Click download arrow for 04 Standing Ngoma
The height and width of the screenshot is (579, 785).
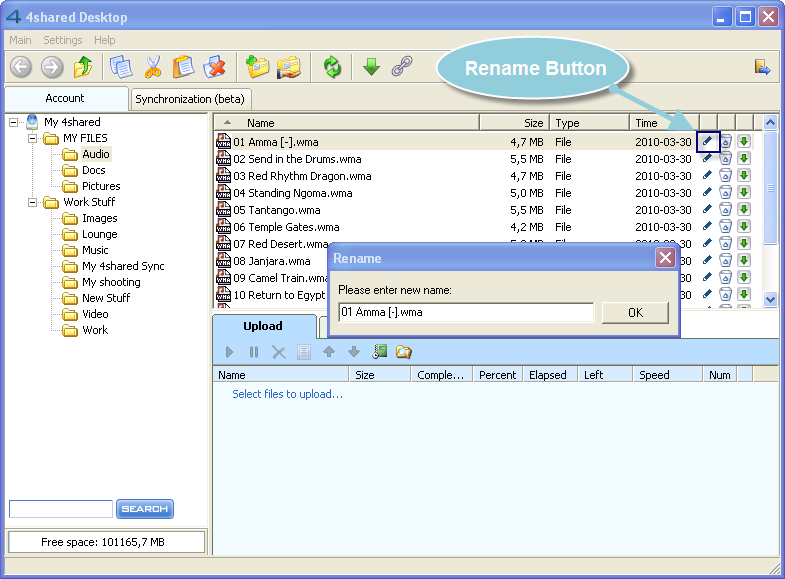pyautogui.click(x=744, y=193)
